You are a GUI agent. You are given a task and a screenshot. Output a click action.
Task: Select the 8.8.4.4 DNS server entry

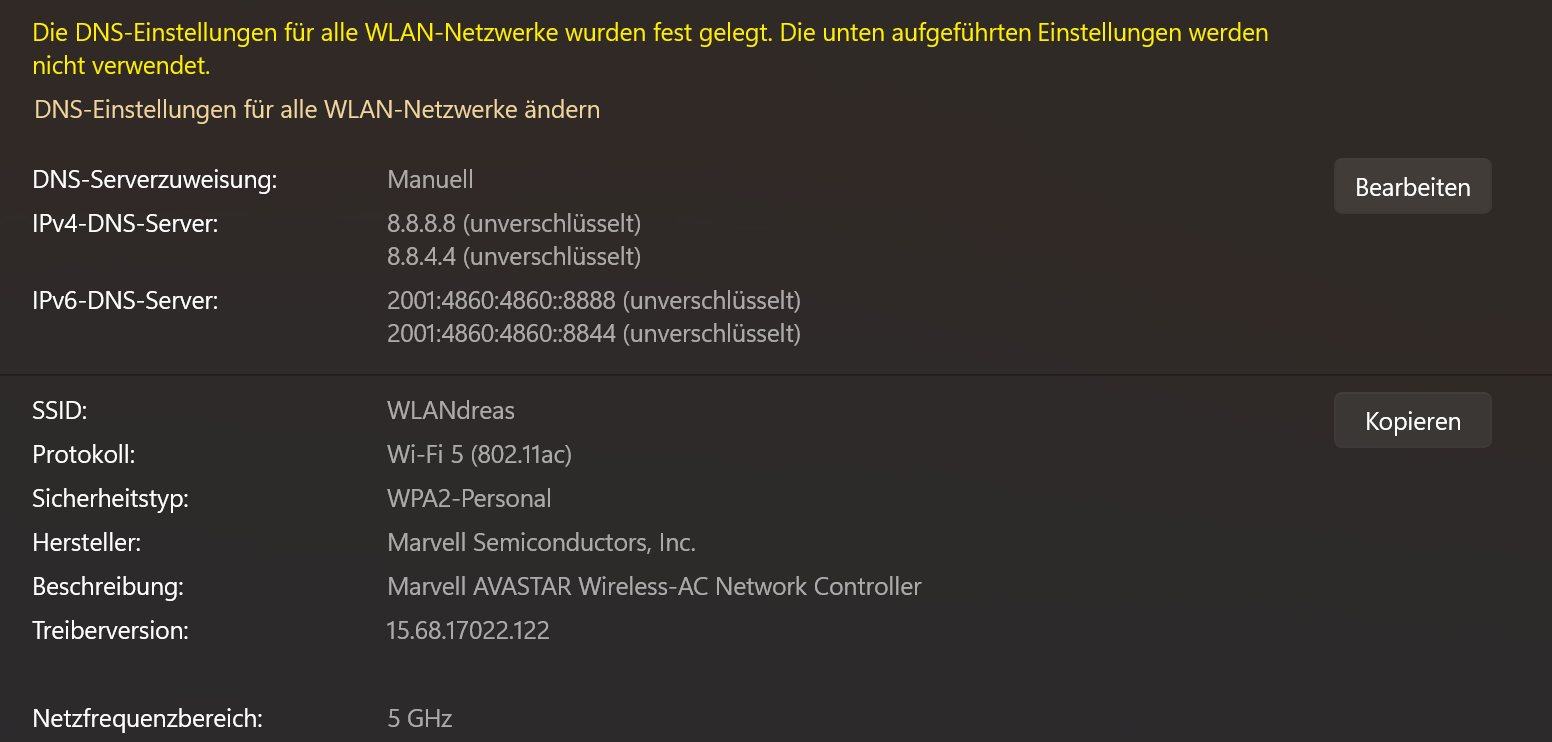pyautogui.click(x=514, y=257)
